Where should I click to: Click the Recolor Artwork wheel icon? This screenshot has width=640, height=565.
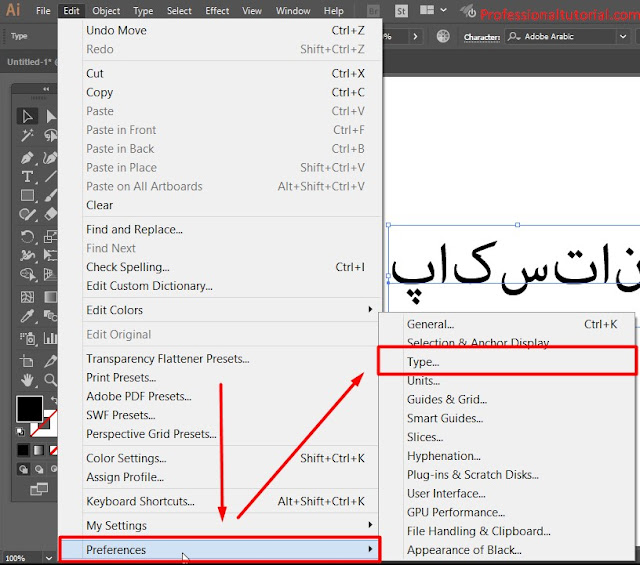(443, 36)
